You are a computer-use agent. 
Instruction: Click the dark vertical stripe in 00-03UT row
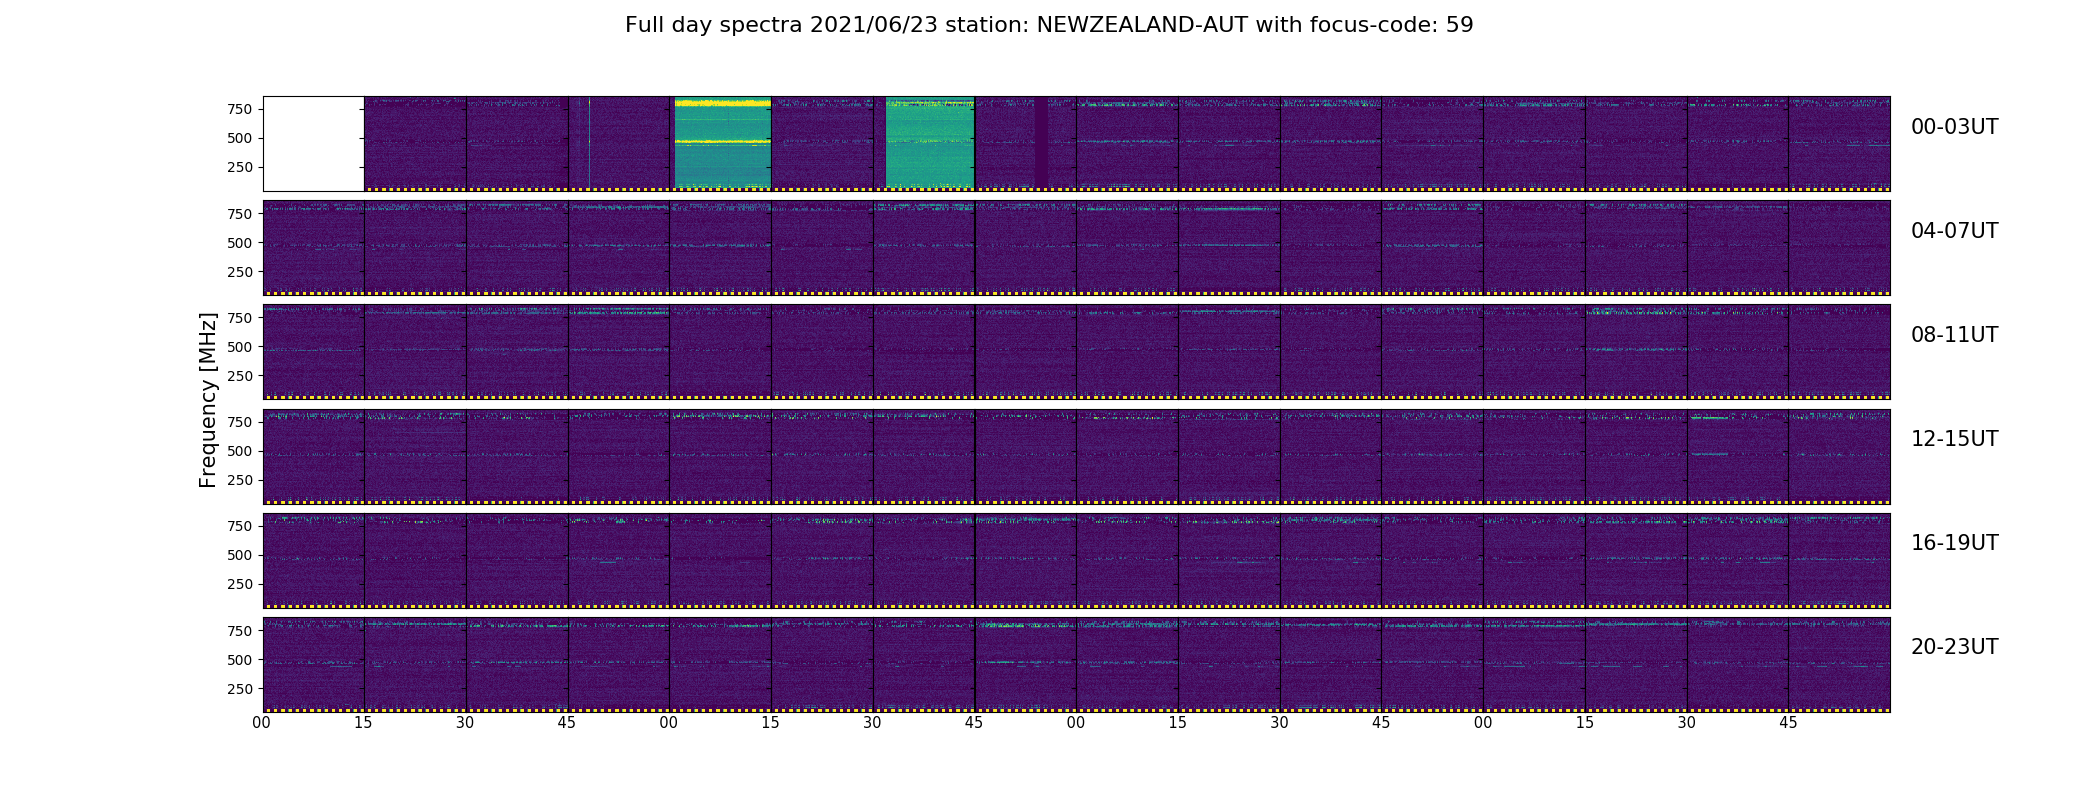click(x=1041, y=142)
